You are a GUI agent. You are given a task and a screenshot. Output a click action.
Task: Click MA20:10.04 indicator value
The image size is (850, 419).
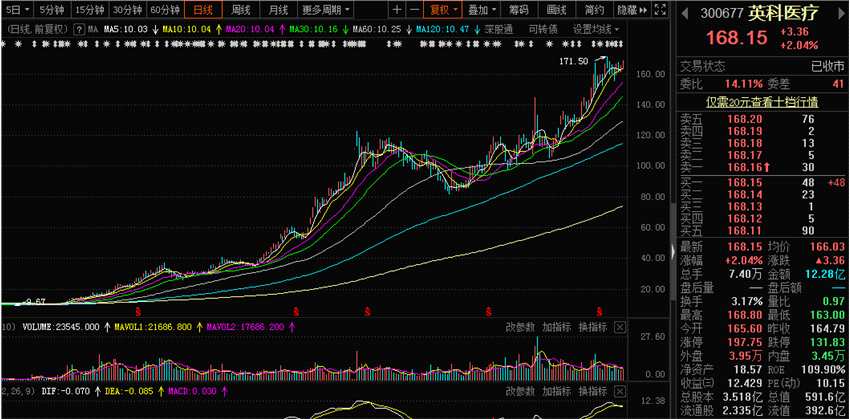pyautogui.click(x=249, y=29)
